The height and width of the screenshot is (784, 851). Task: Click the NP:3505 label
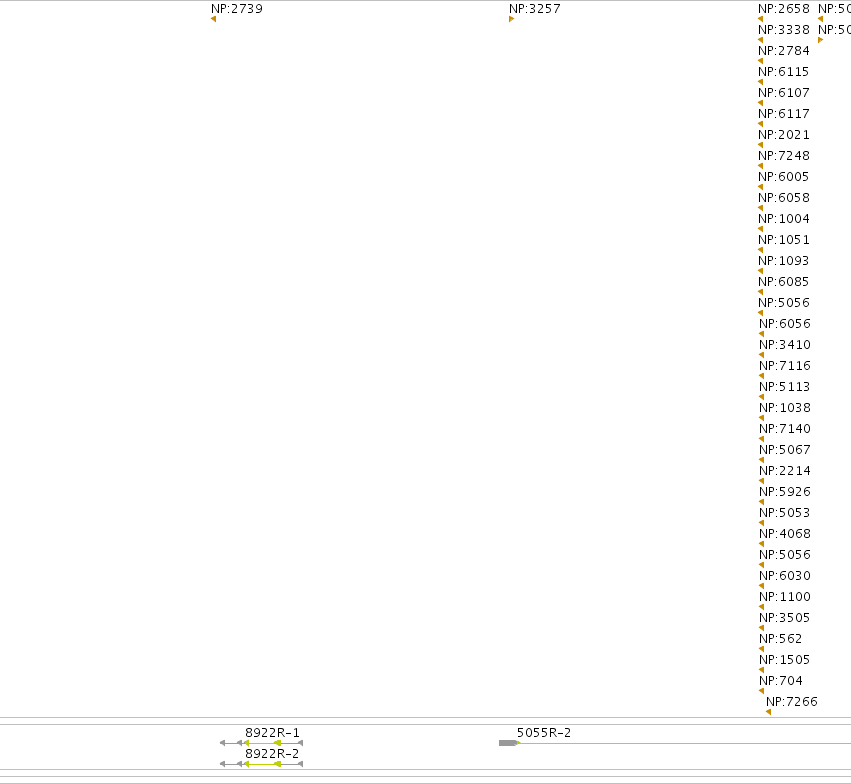tap(785, 617)
